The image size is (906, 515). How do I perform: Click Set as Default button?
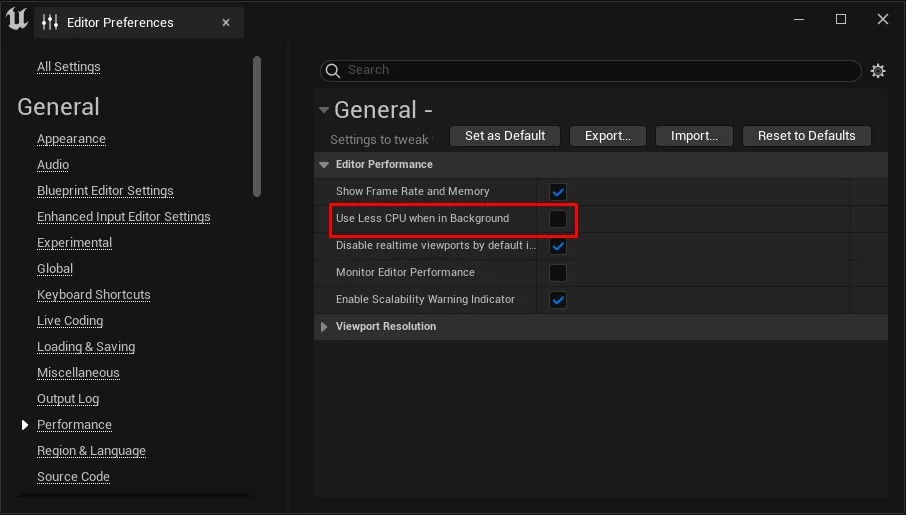point(504,136)
